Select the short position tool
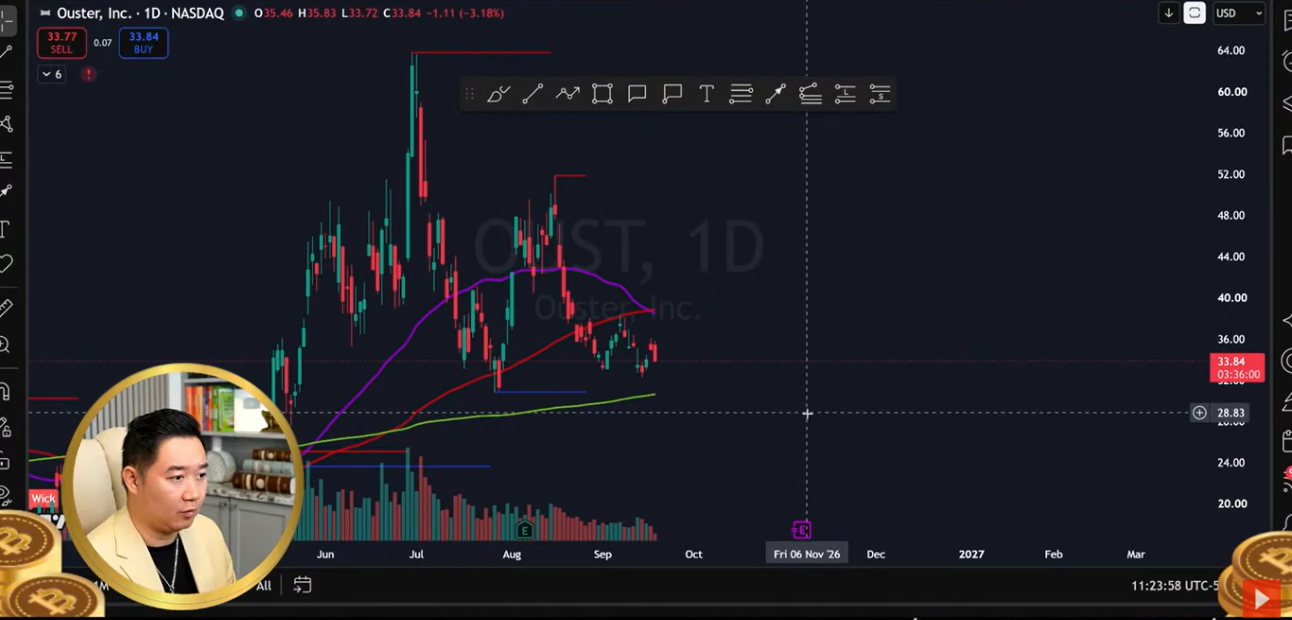The width and height of the screenshot is (1292, 620). coord(880,94)
